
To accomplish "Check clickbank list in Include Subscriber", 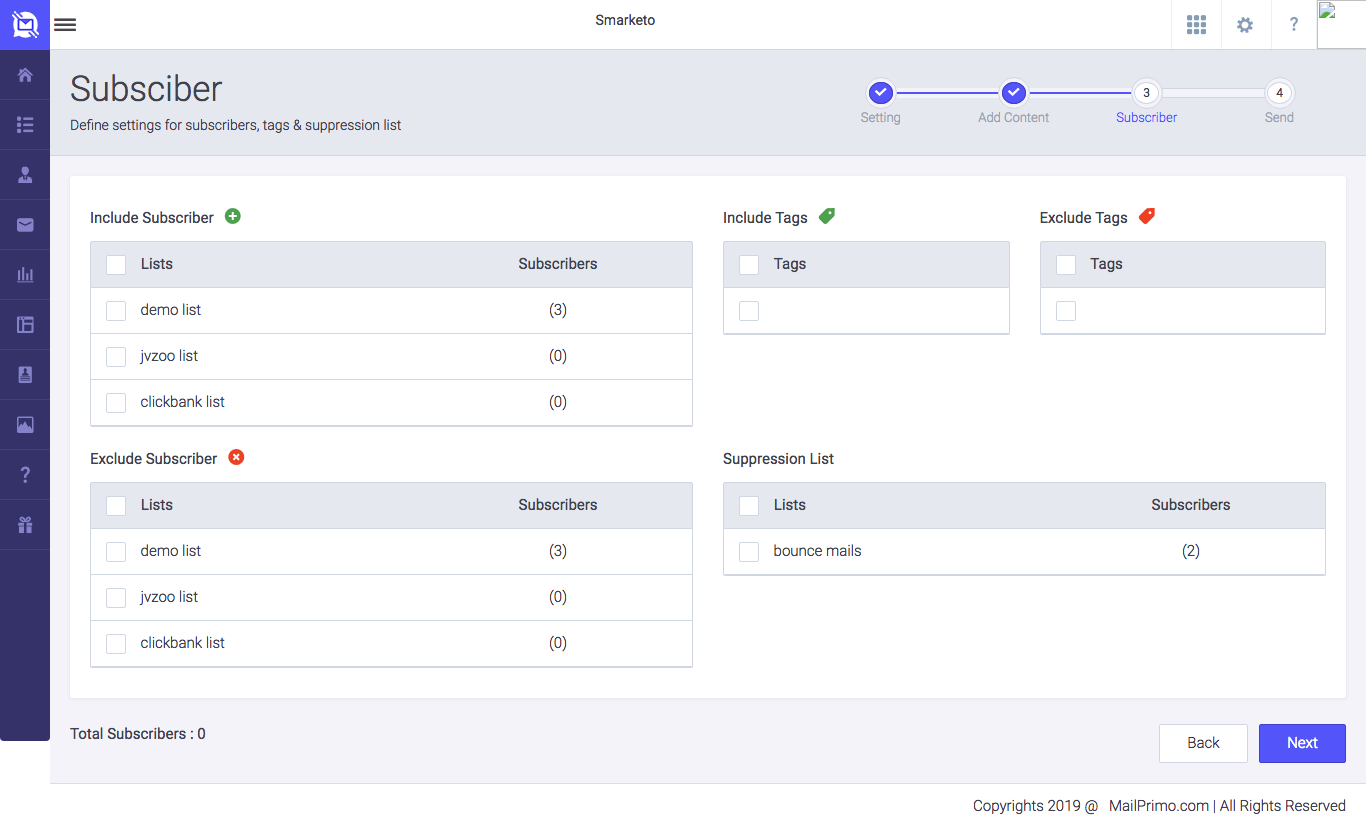I will click(116, 403).
